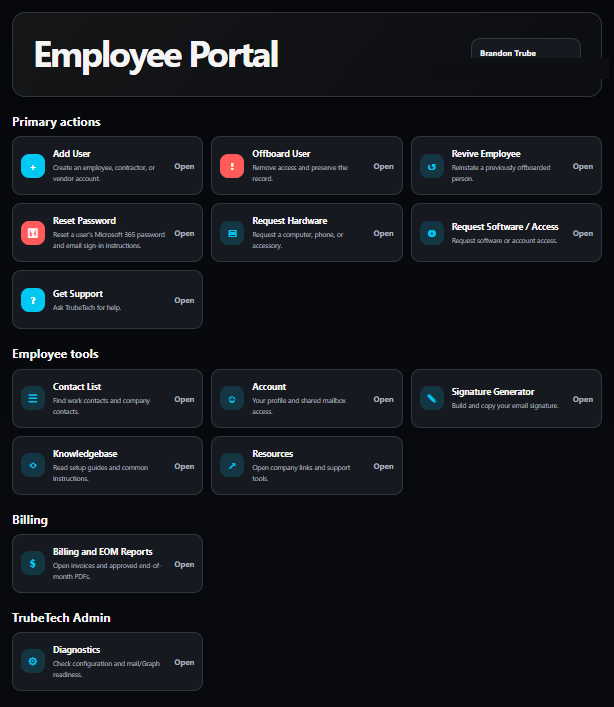Click the Employee Portal heading
The height and width of the screenshot is (707, 614).
click(156, 55)
